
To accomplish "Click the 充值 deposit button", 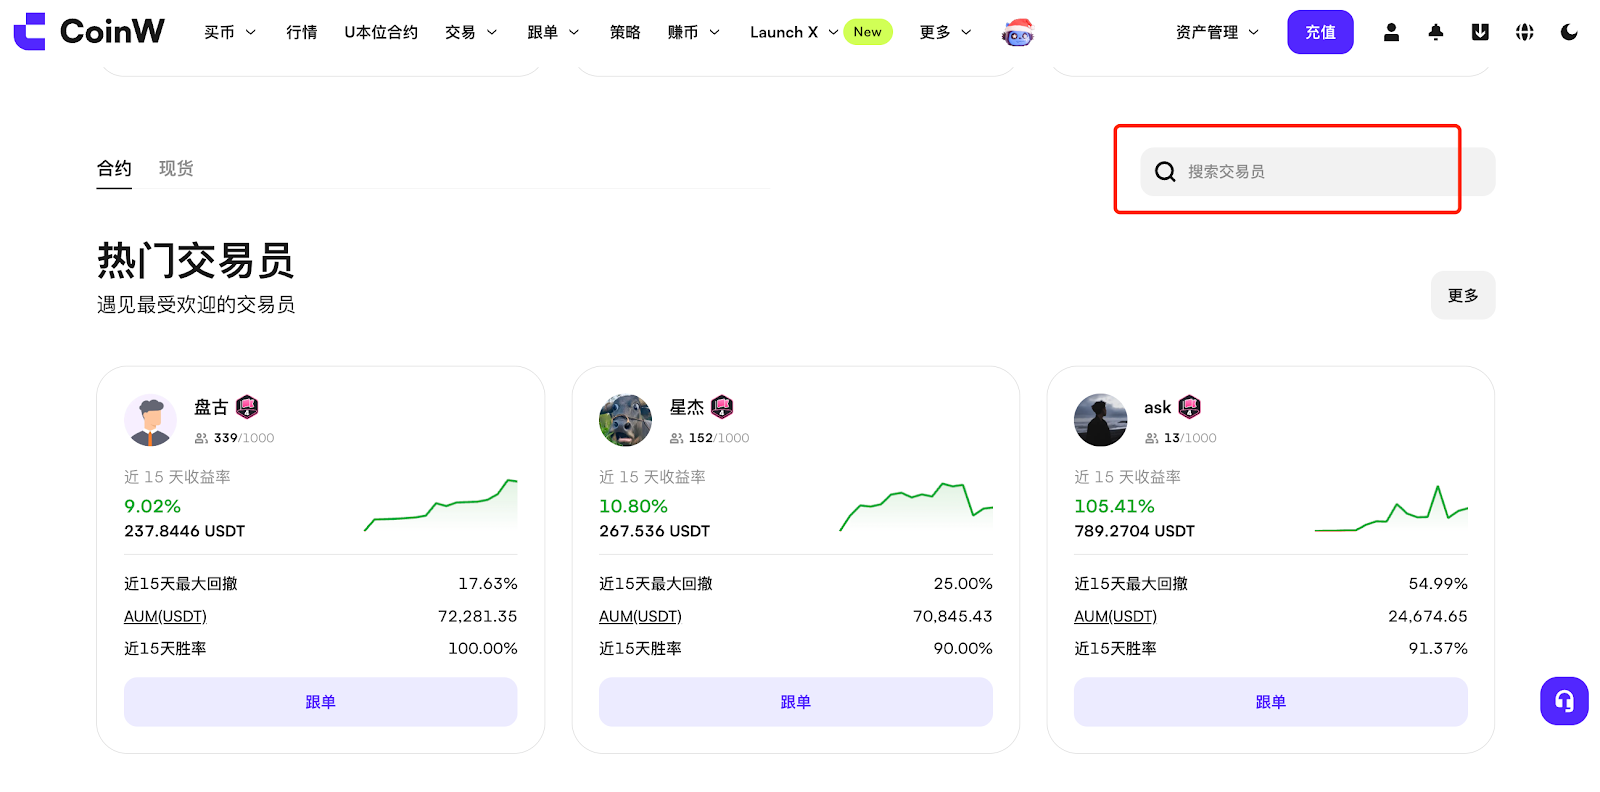I will point(1320,32).
